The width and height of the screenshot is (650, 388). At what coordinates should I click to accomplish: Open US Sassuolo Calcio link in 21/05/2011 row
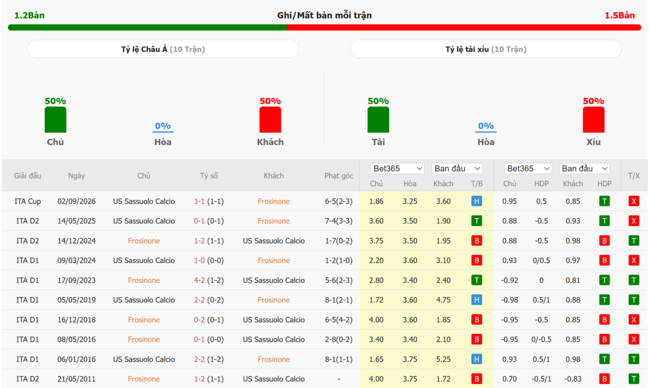[x=274, y=379]
